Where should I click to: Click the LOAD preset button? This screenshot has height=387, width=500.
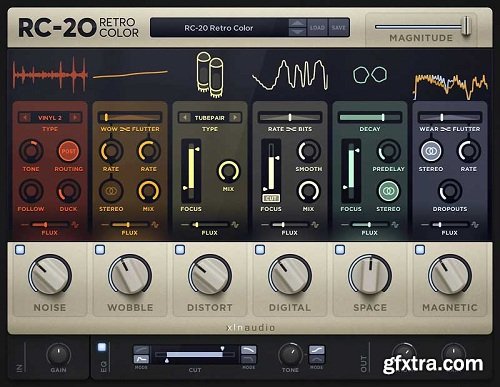317,28
